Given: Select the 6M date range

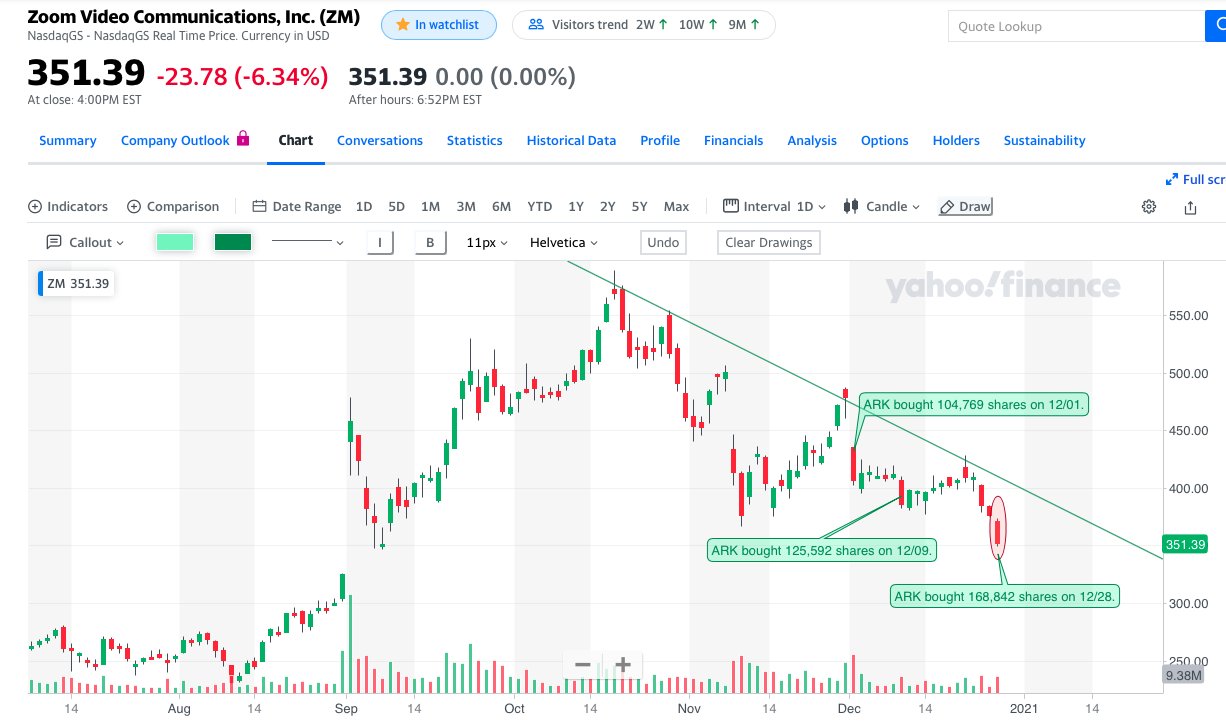Looking at the screenshot, I should click(501, 207).
